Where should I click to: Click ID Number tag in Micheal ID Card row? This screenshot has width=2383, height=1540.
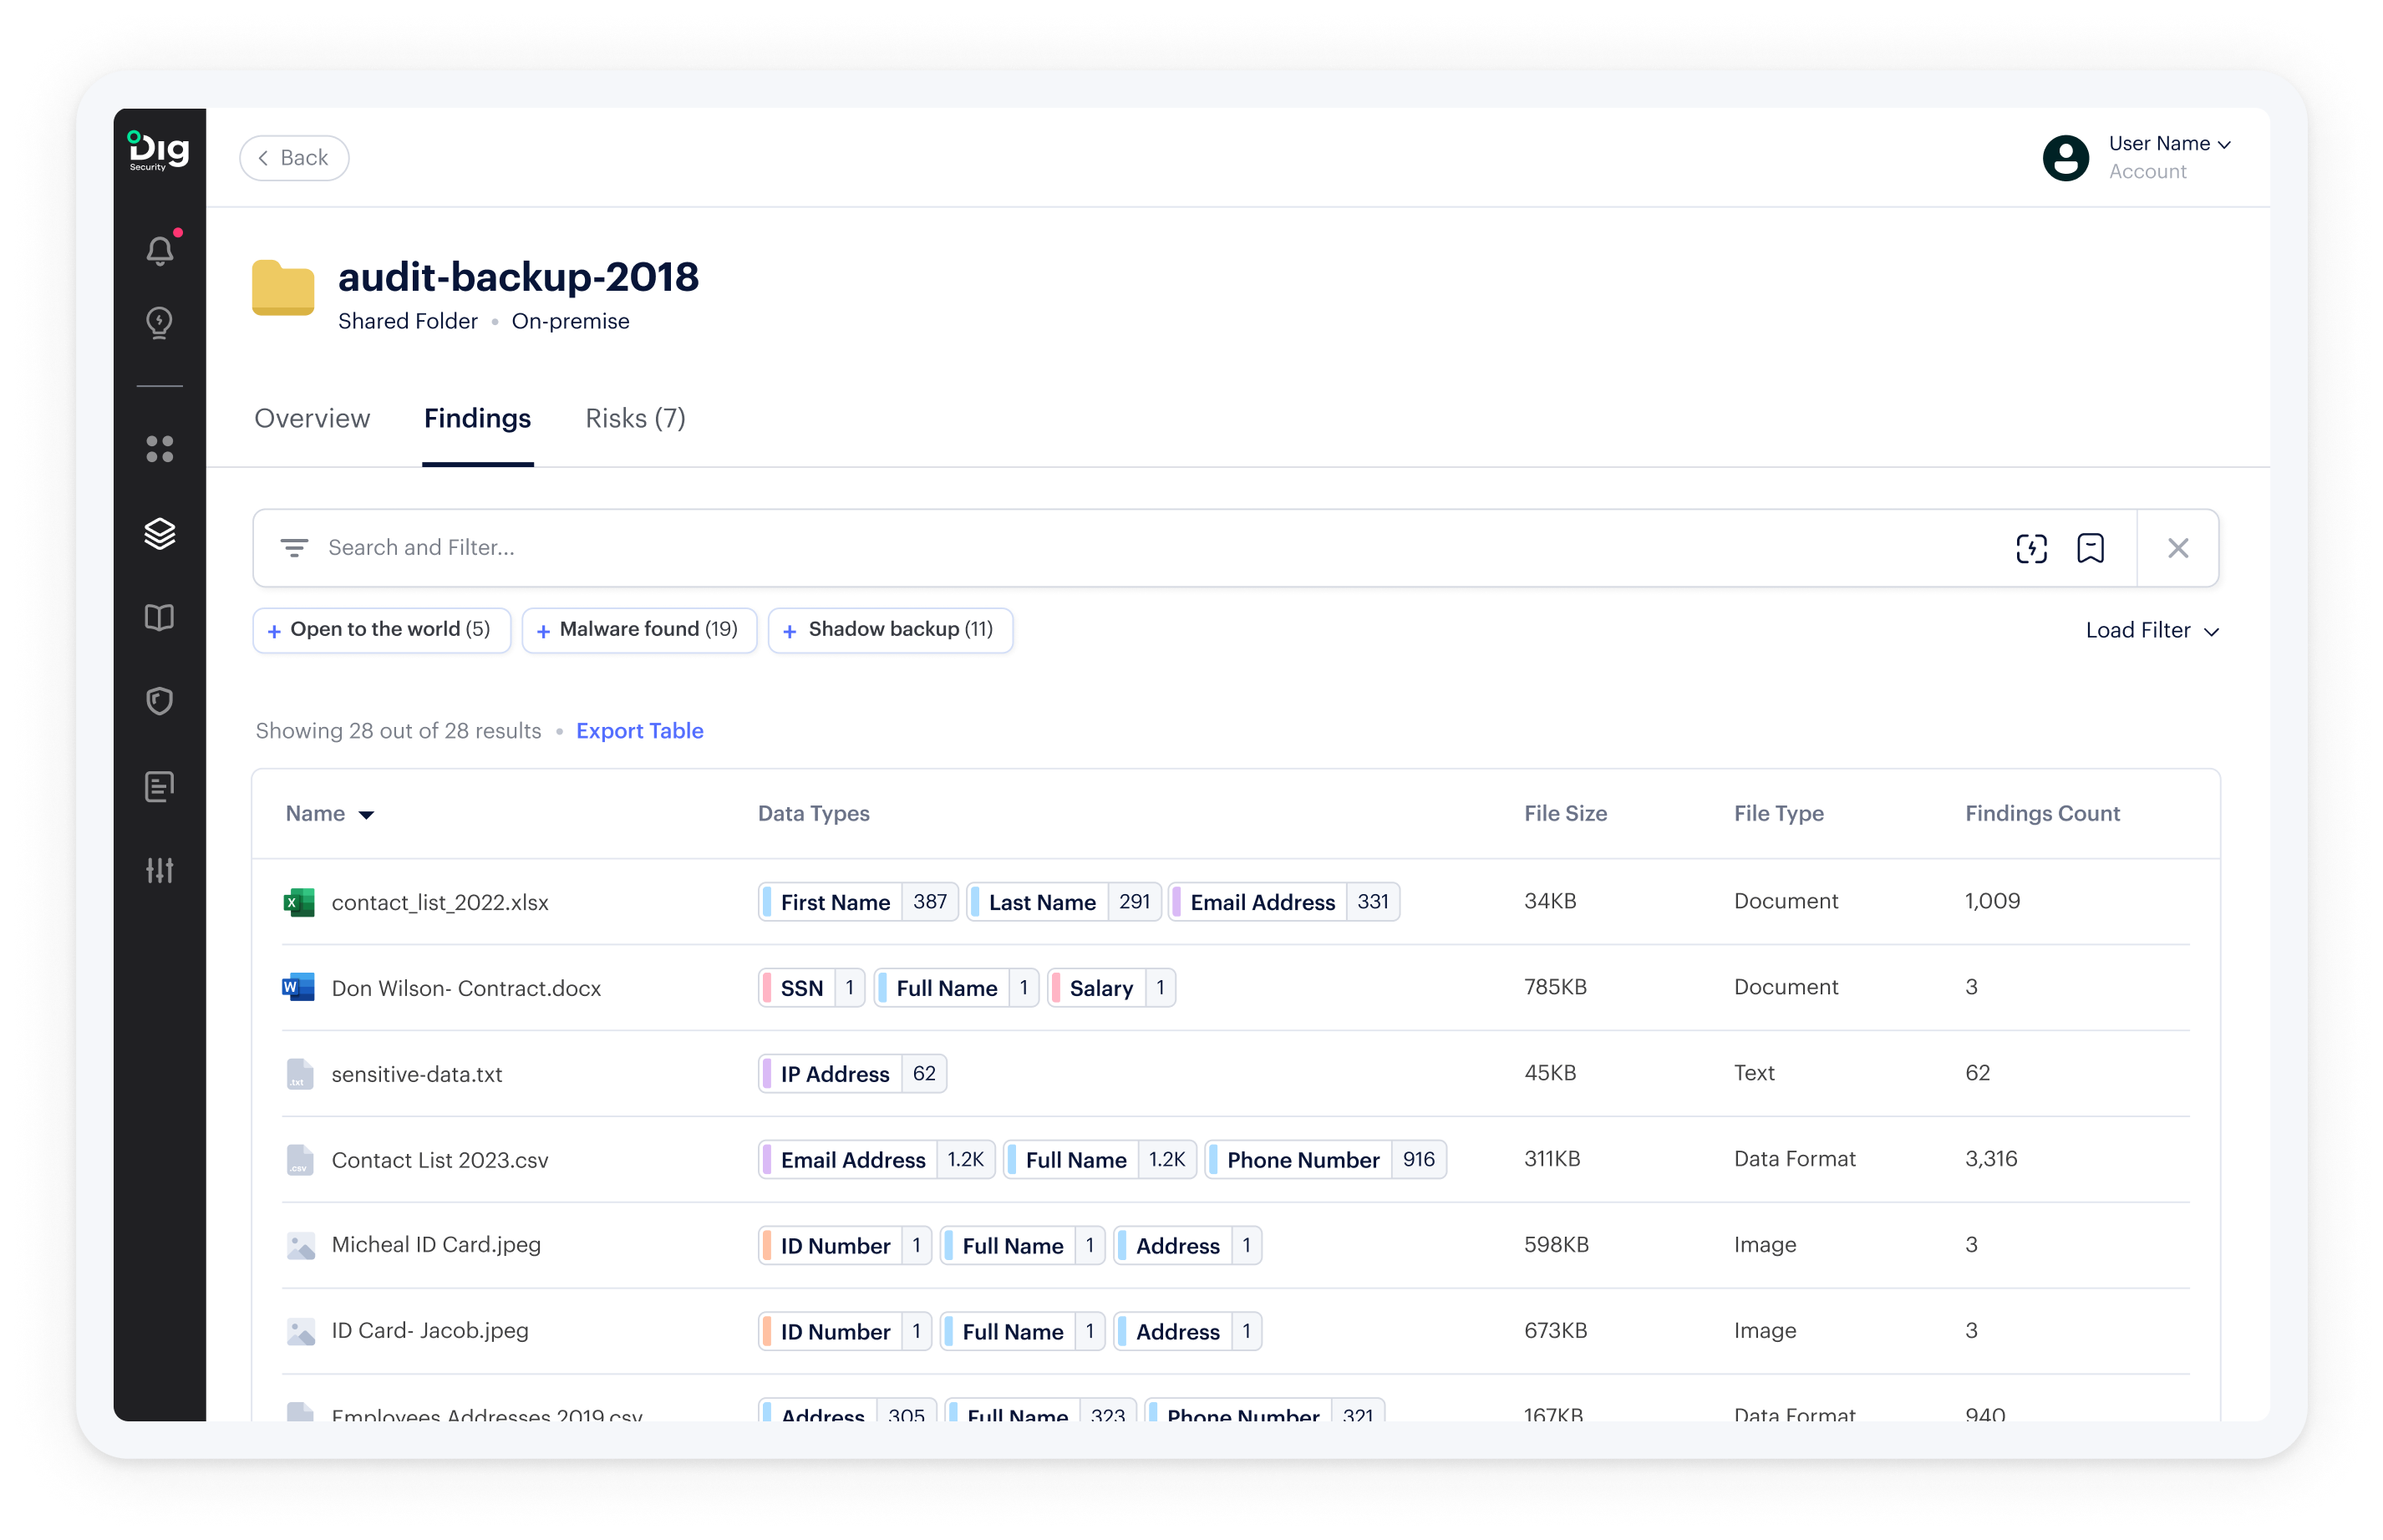[x=845, y=1246]
